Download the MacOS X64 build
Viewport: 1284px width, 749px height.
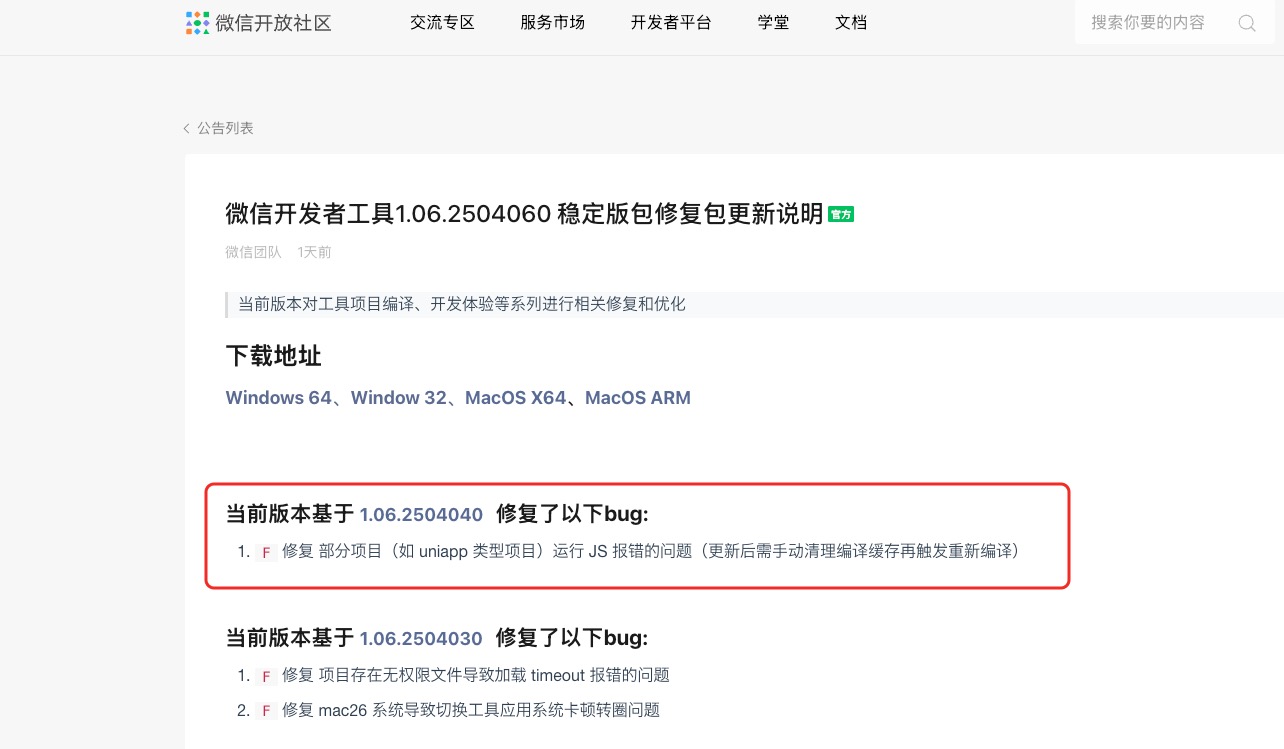pyautogui.click(x=515, y=398)
